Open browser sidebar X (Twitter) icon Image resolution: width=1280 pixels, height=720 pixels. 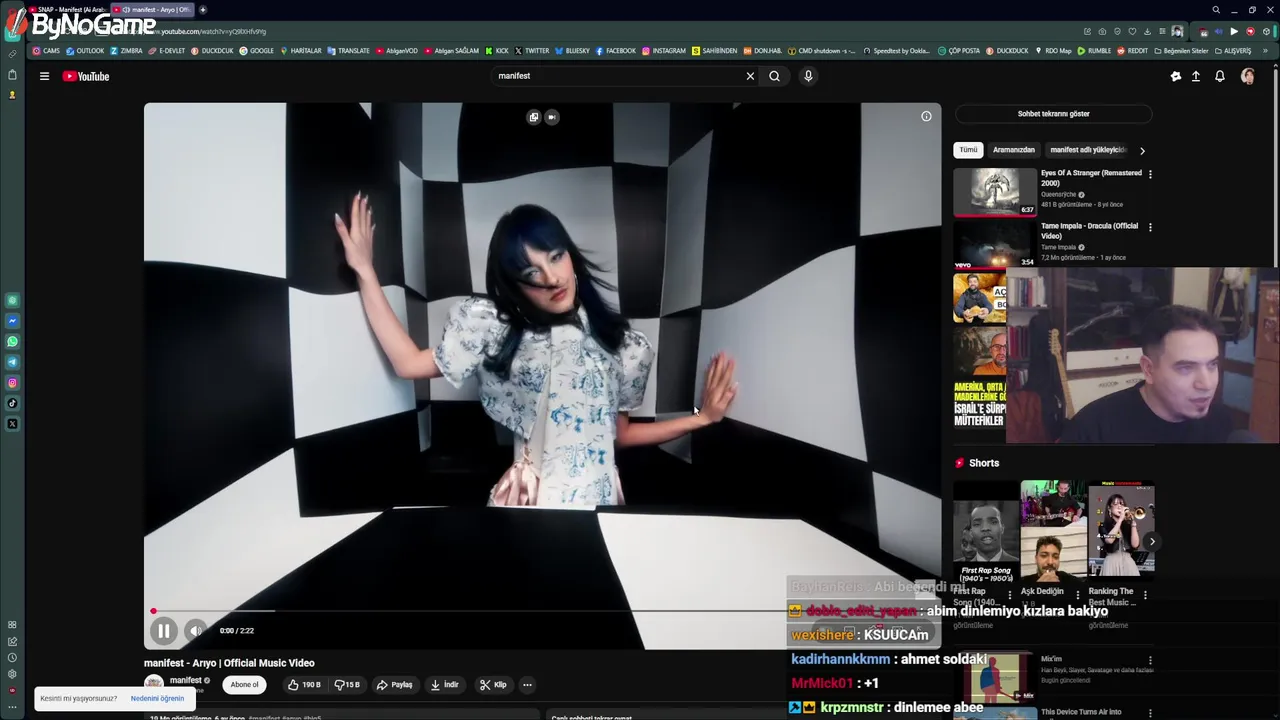(12, 424)
